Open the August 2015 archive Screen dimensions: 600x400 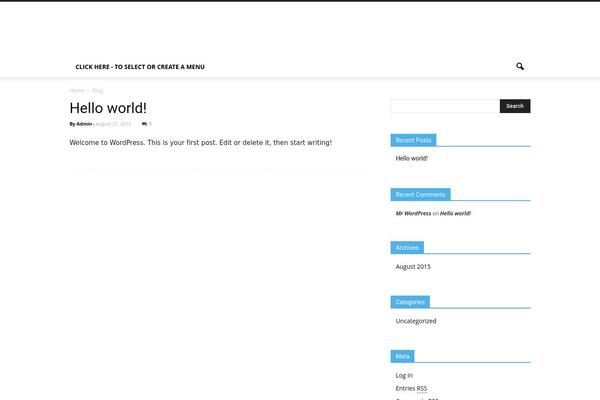pos(413,267)
